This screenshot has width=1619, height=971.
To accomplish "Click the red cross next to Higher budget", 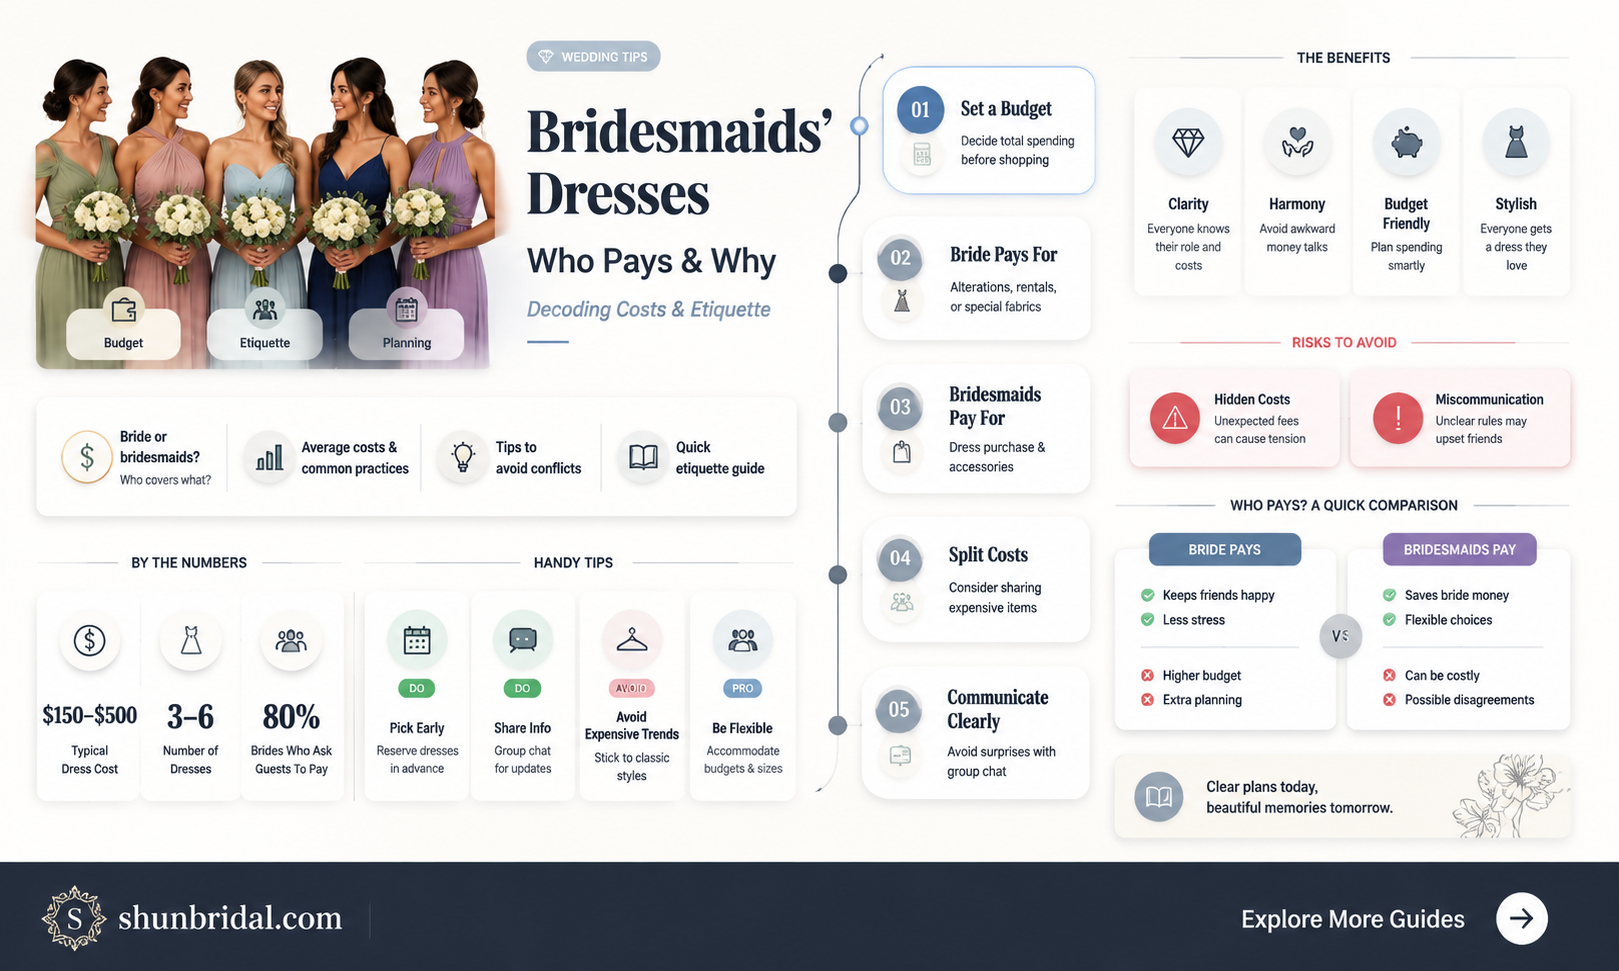I will click(x=1148, y=675).
